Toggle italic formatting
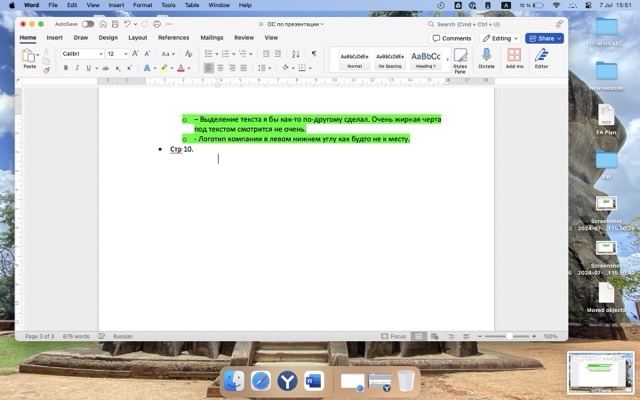The height and width of the screenshot is (400, 640). (77, 68)
